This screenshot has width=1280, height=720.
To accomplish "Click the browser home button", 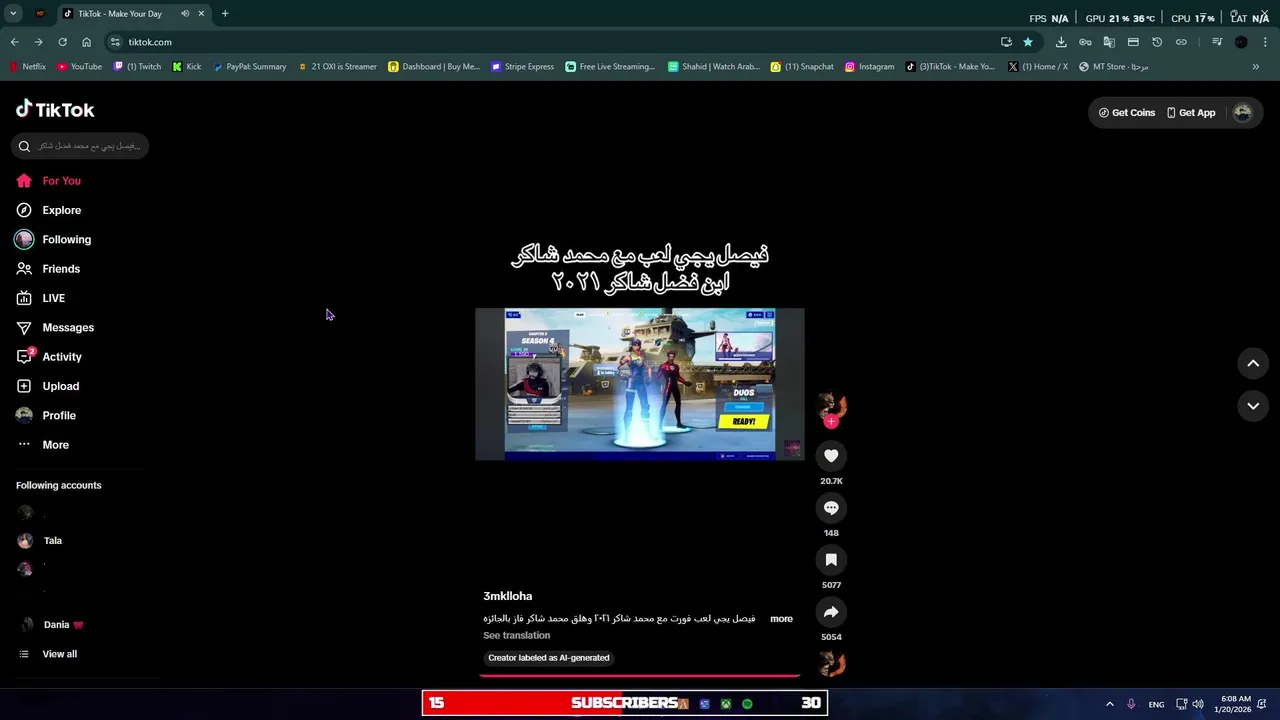I will (86, 42).
